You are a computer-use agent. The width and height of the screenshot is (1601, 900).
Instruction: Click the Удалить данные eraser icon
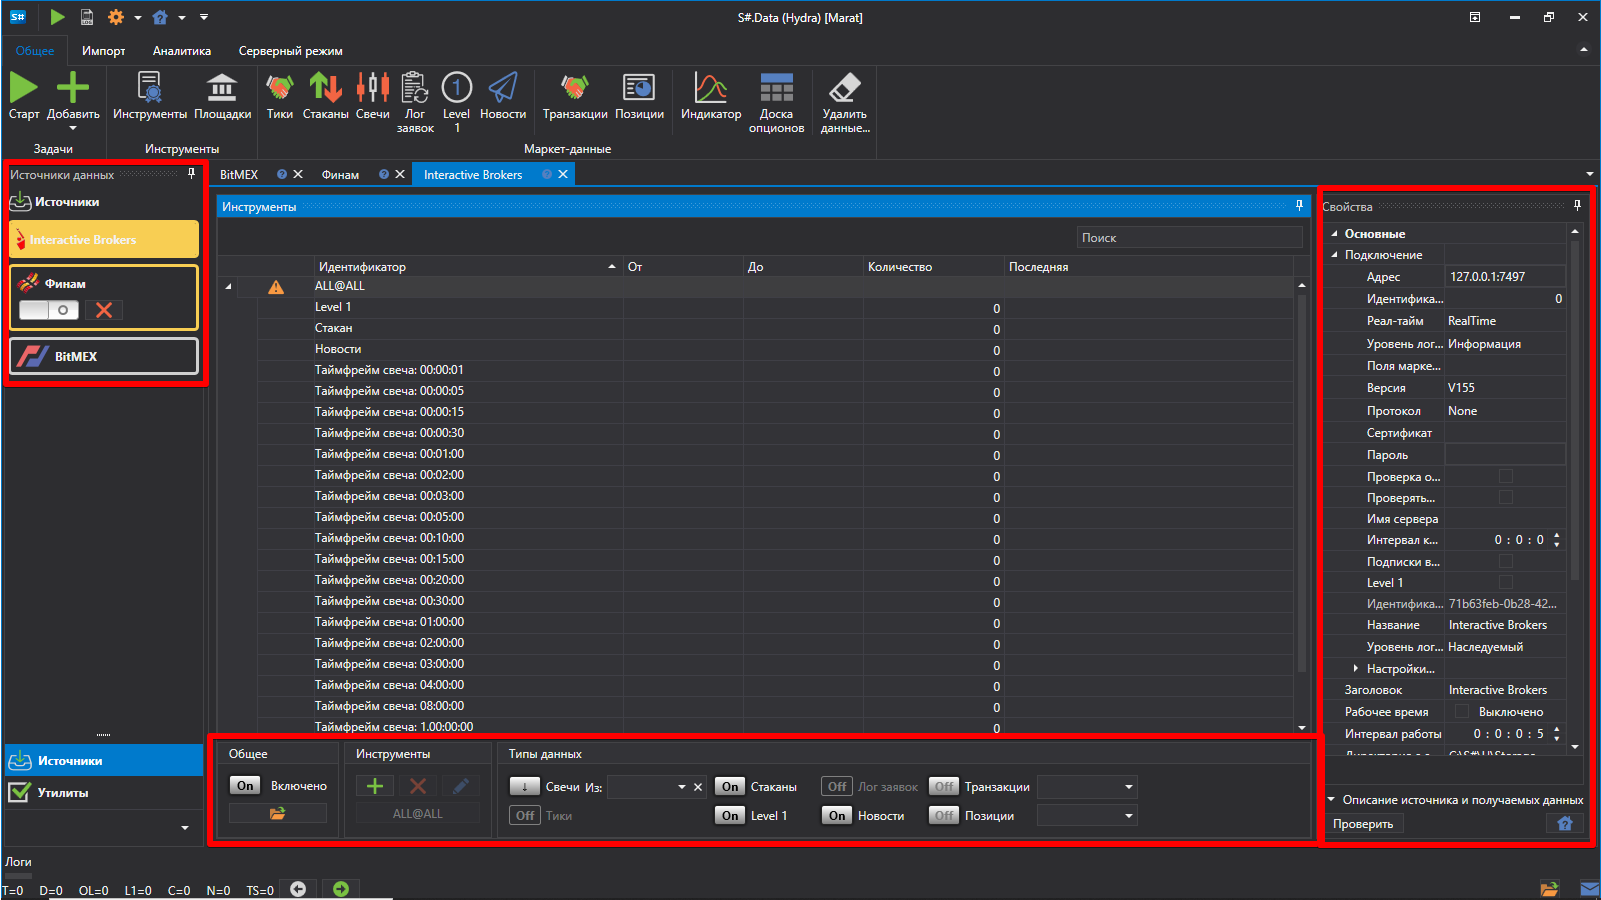845,102
